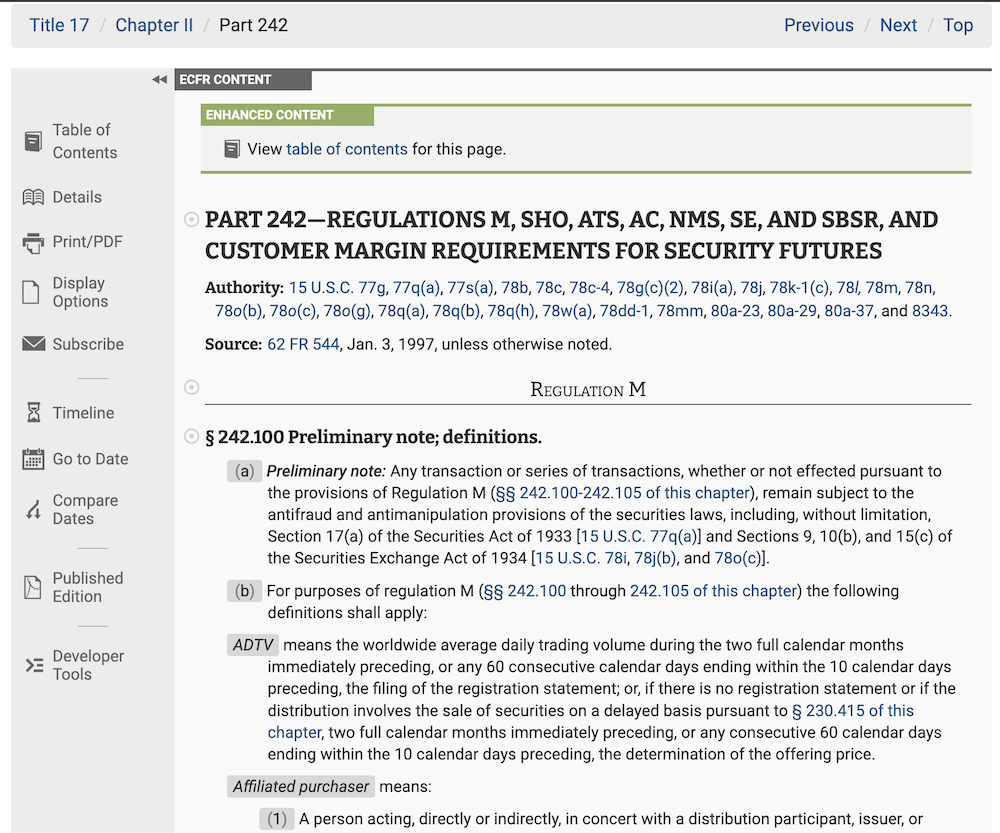Open the Timeline sidebar item
1000x833 pixels.
[x=84, y=413]
